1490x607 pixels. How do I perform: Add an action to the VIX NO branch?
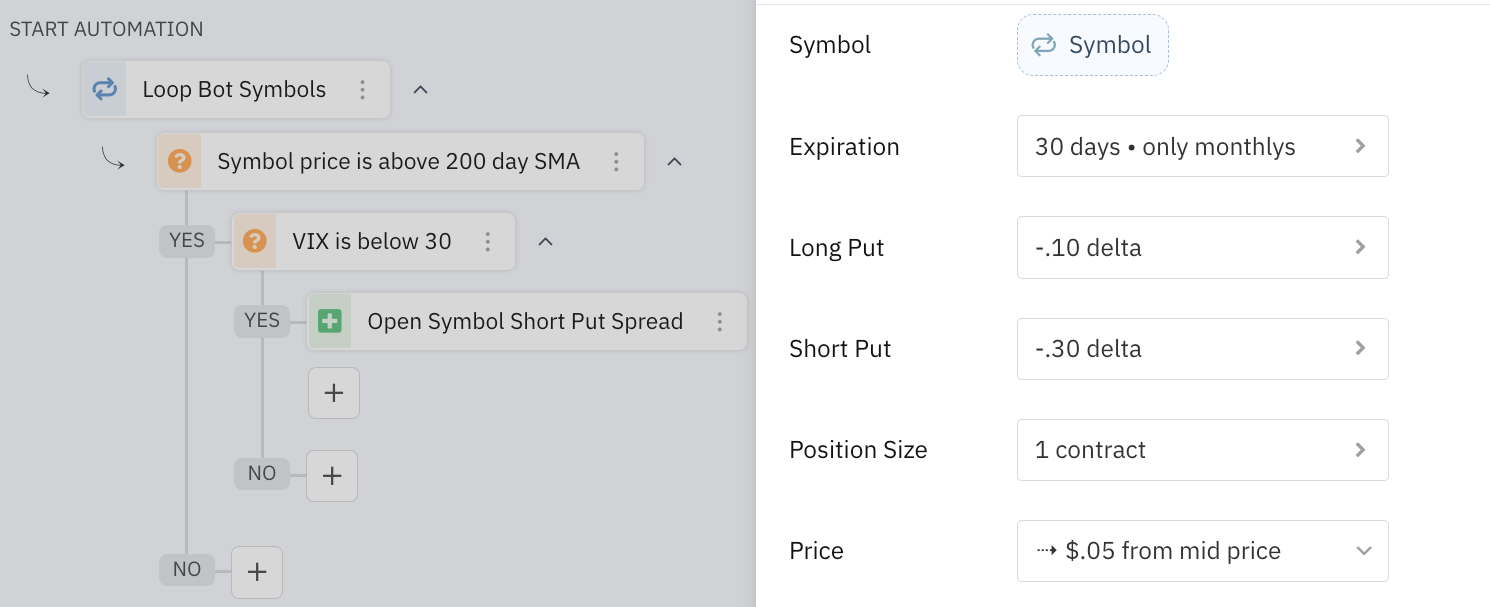click(331, 475)
